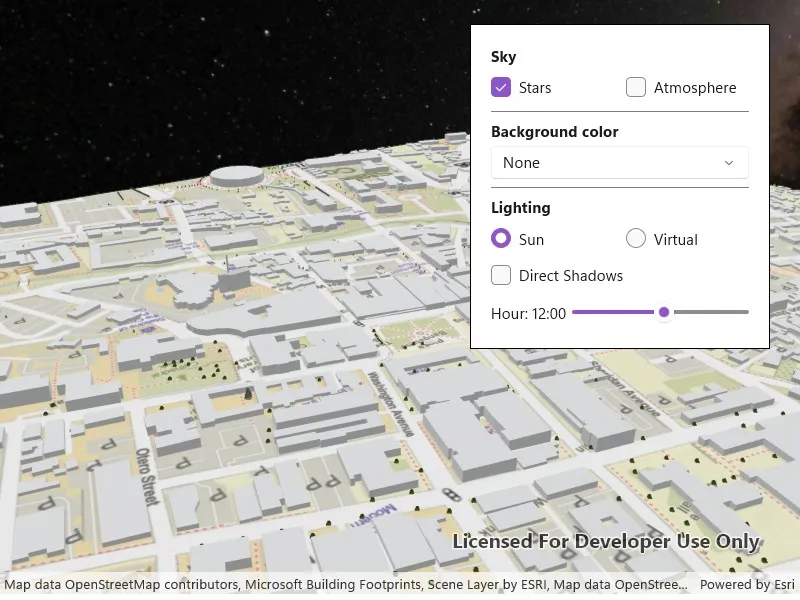Click the Washington Avenue street label
The width and height of the screenshot is (800, 600).
390,404
